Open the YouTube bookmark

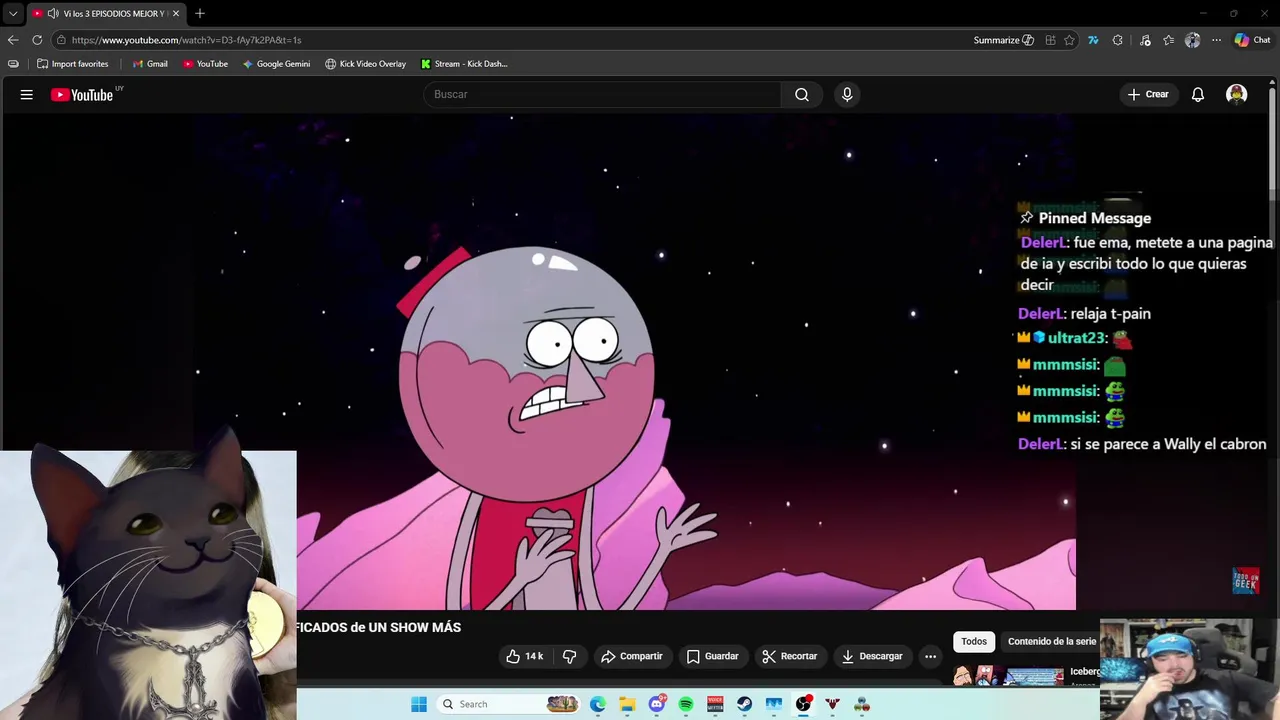[205, 64]
